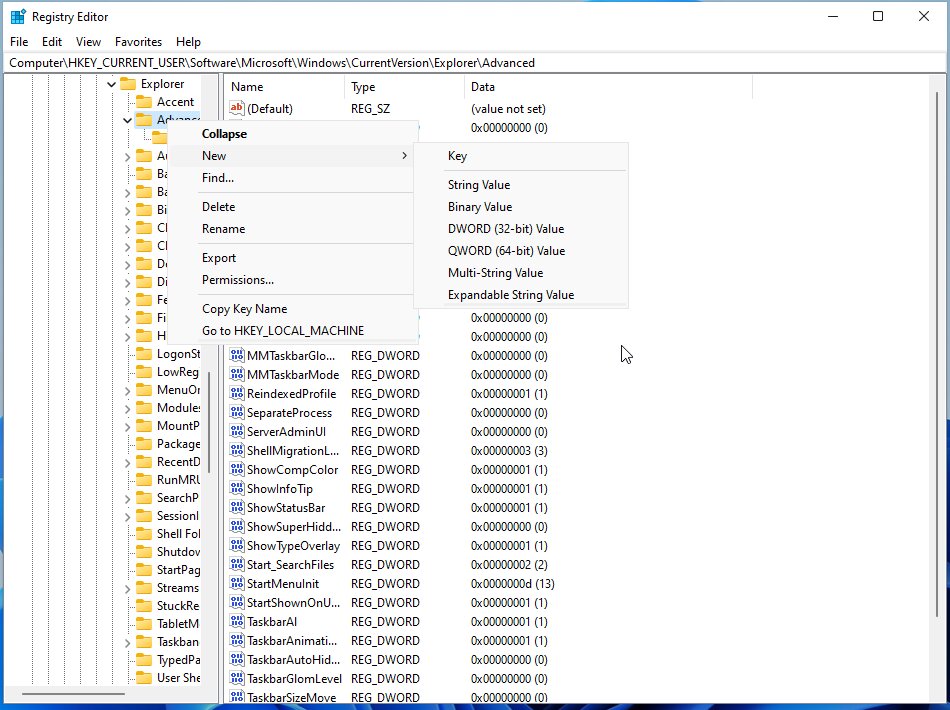The height and width of the screenshot is (710, 950).
Task: Open the Help menu
Action: (188, 42)
